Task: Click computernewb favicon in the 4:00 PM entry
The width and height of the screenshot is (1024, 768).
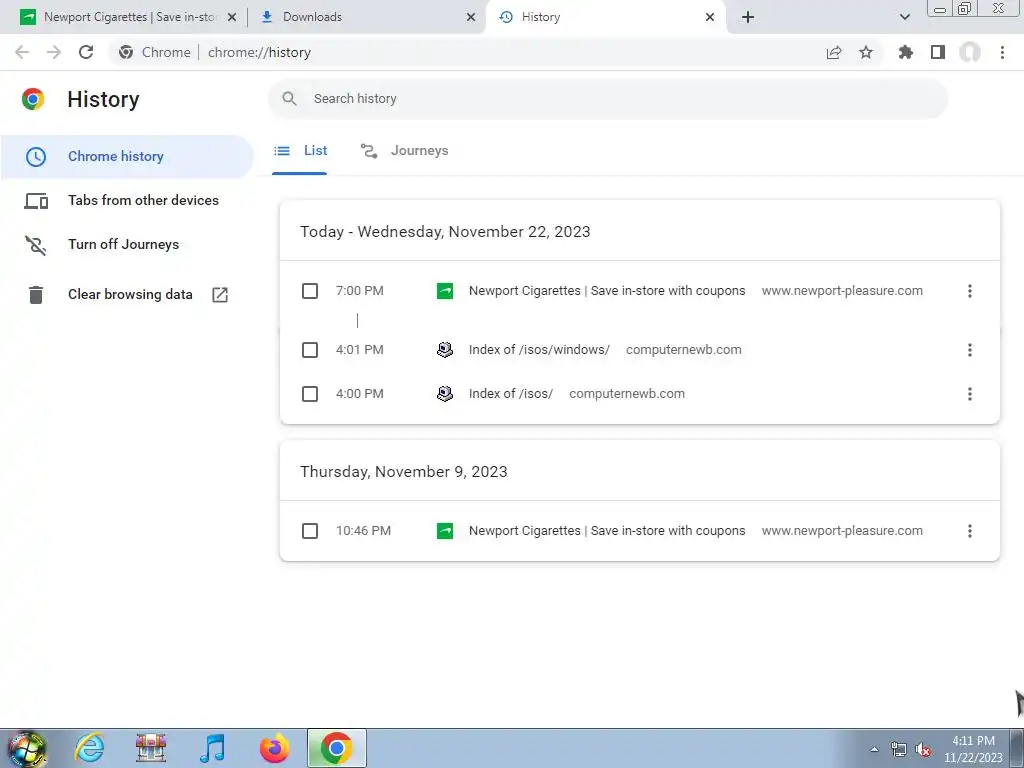Action: [445, 394]
